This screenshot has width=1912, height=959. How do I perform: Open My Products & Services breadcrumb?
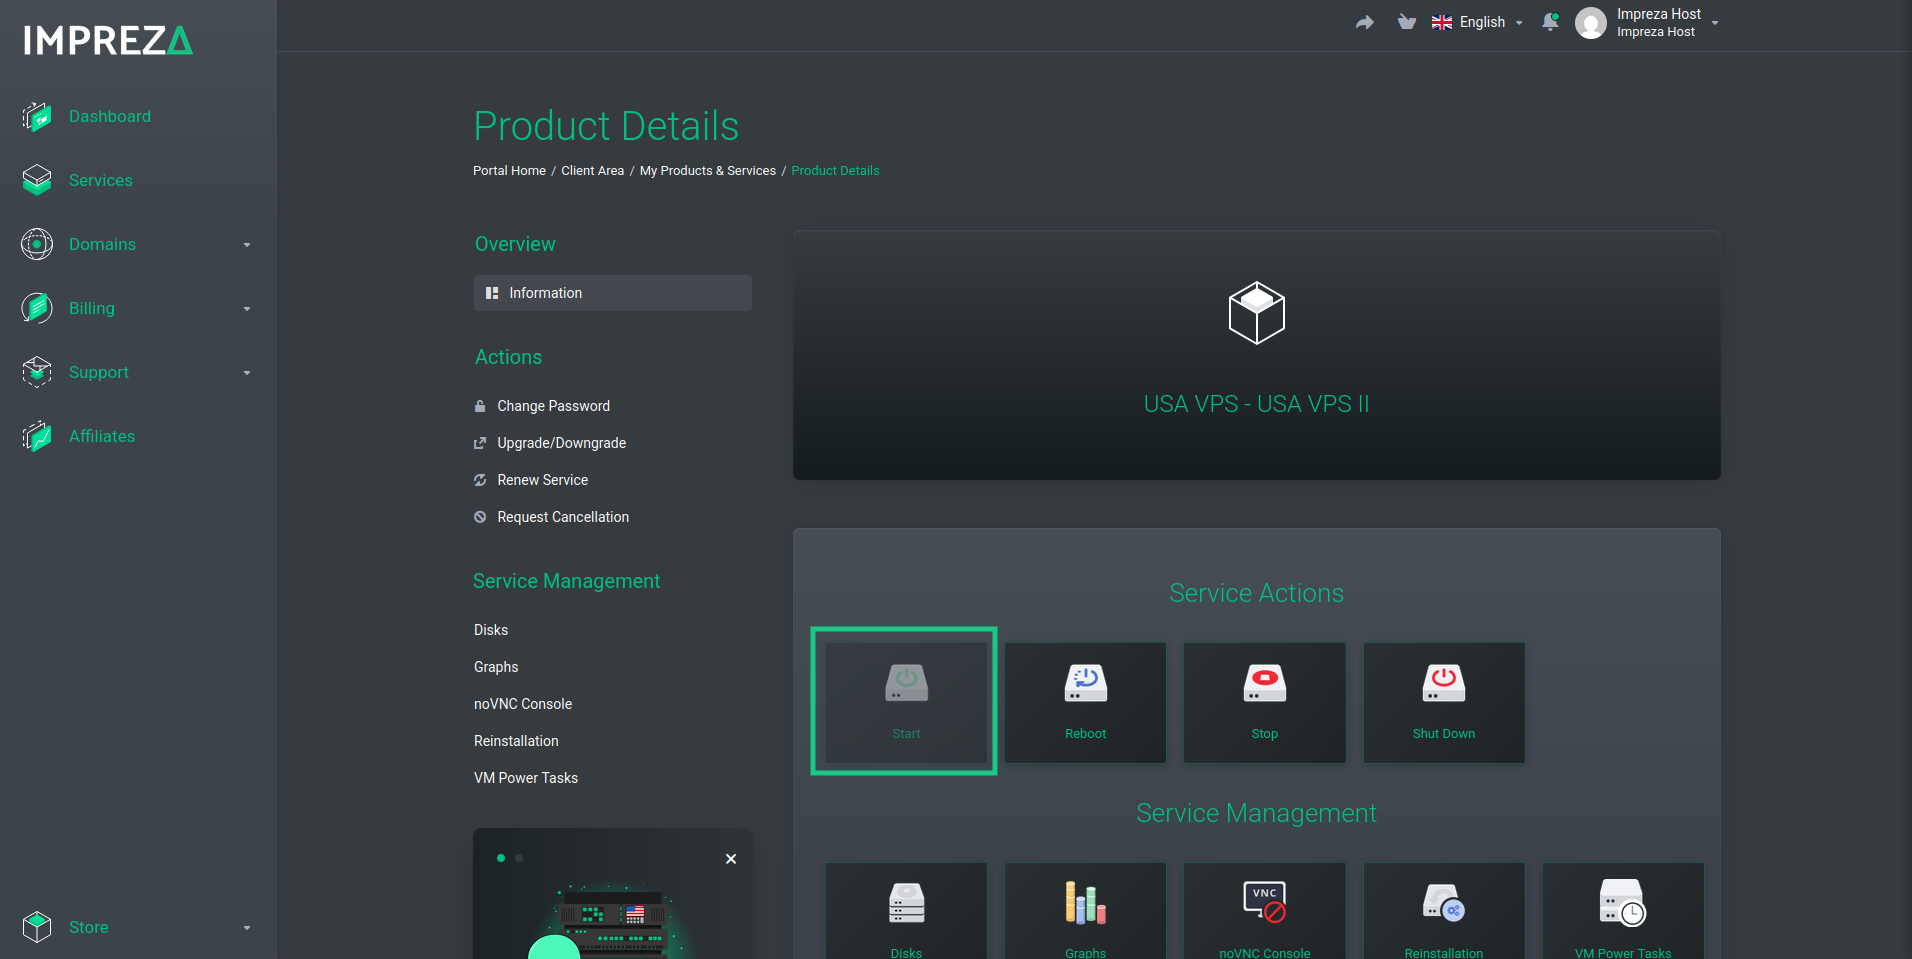(x=708, y=171)
